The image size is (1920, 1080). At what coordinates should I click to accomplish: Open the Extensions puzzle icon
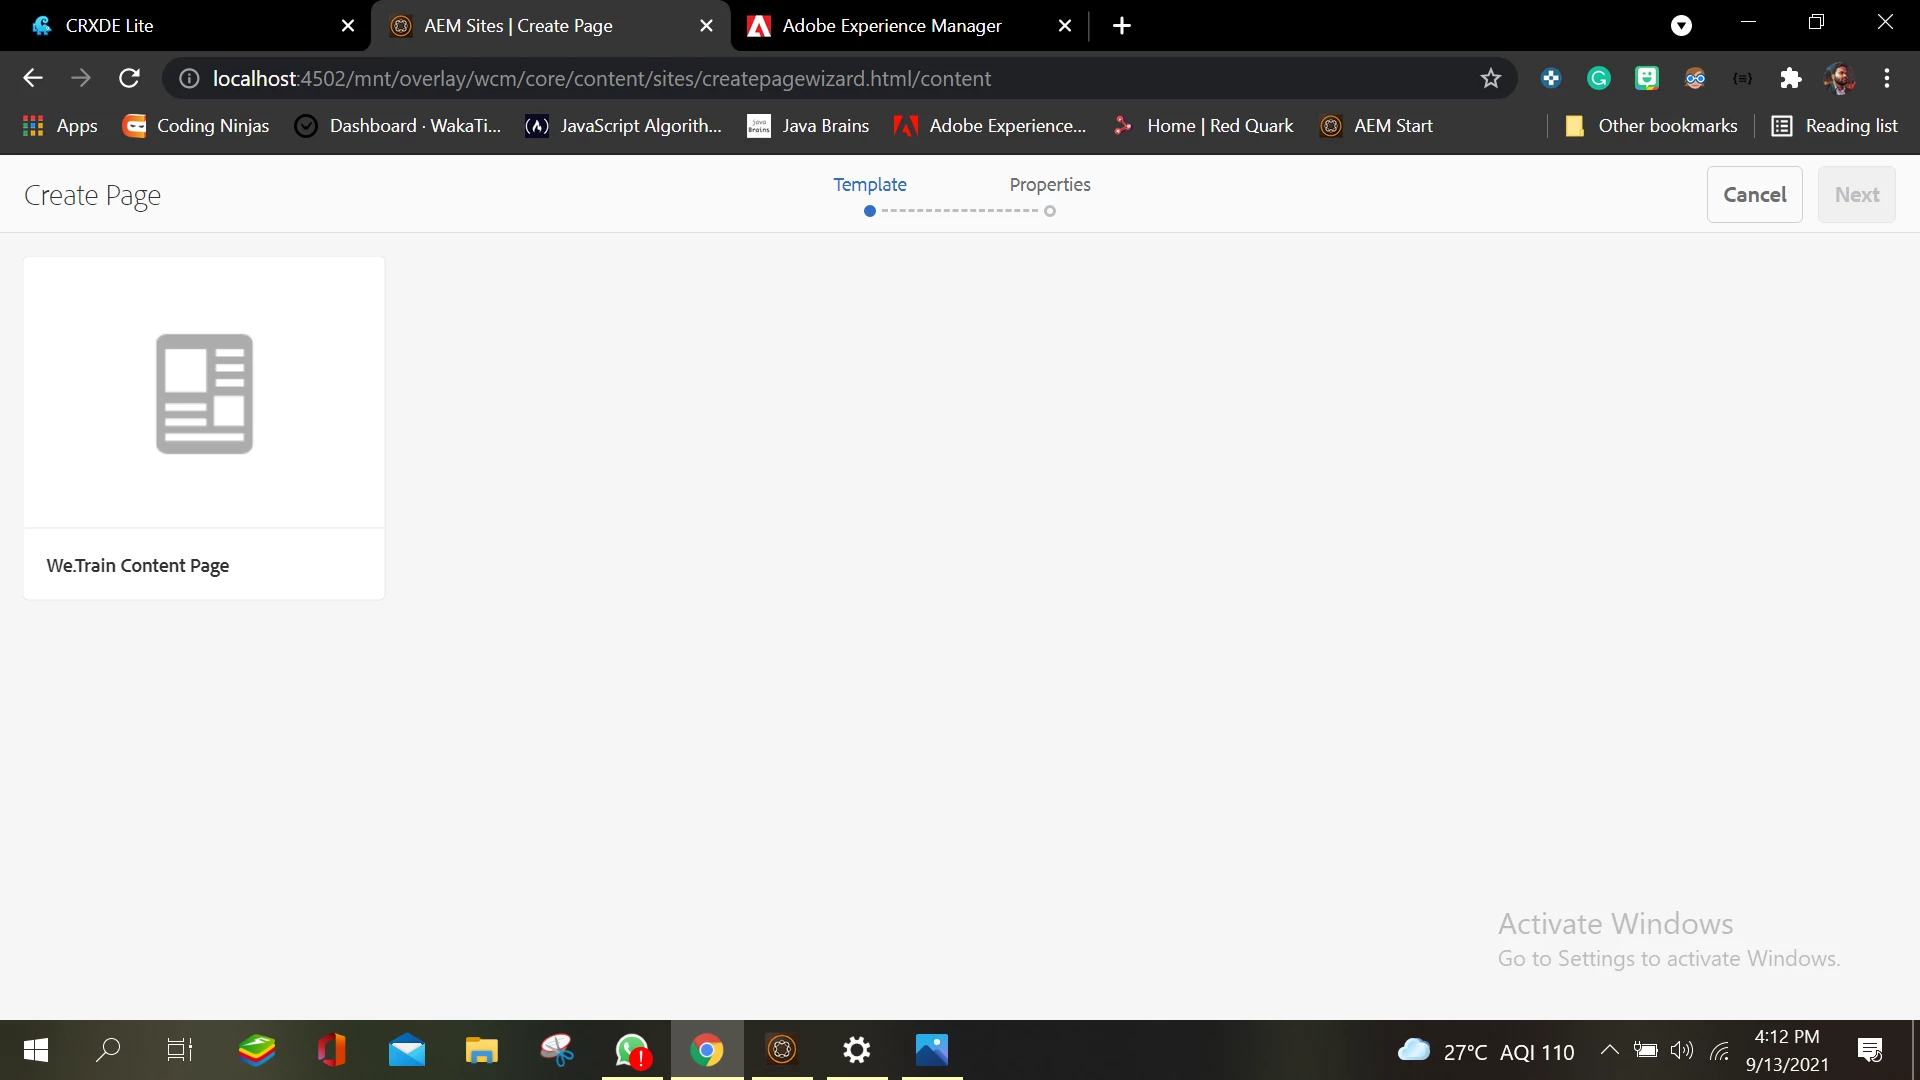(x=1790, y=78)
